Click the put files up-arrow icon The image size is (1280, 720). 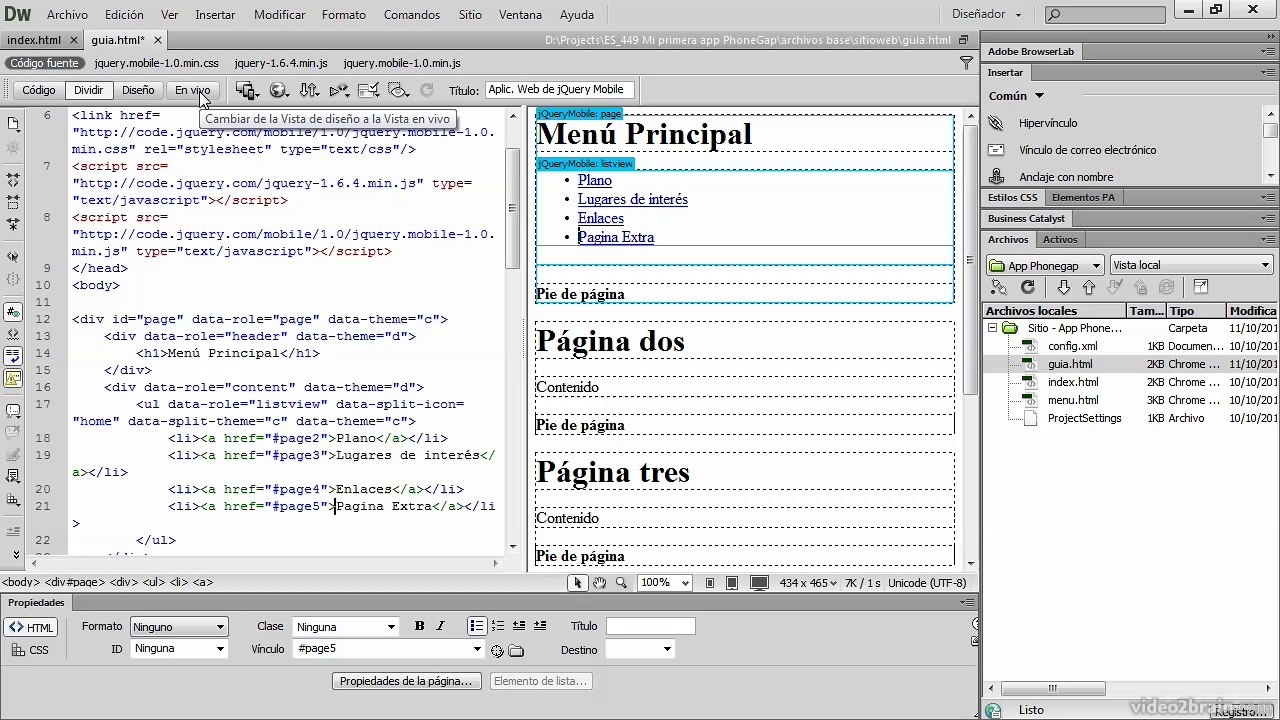1089,287
